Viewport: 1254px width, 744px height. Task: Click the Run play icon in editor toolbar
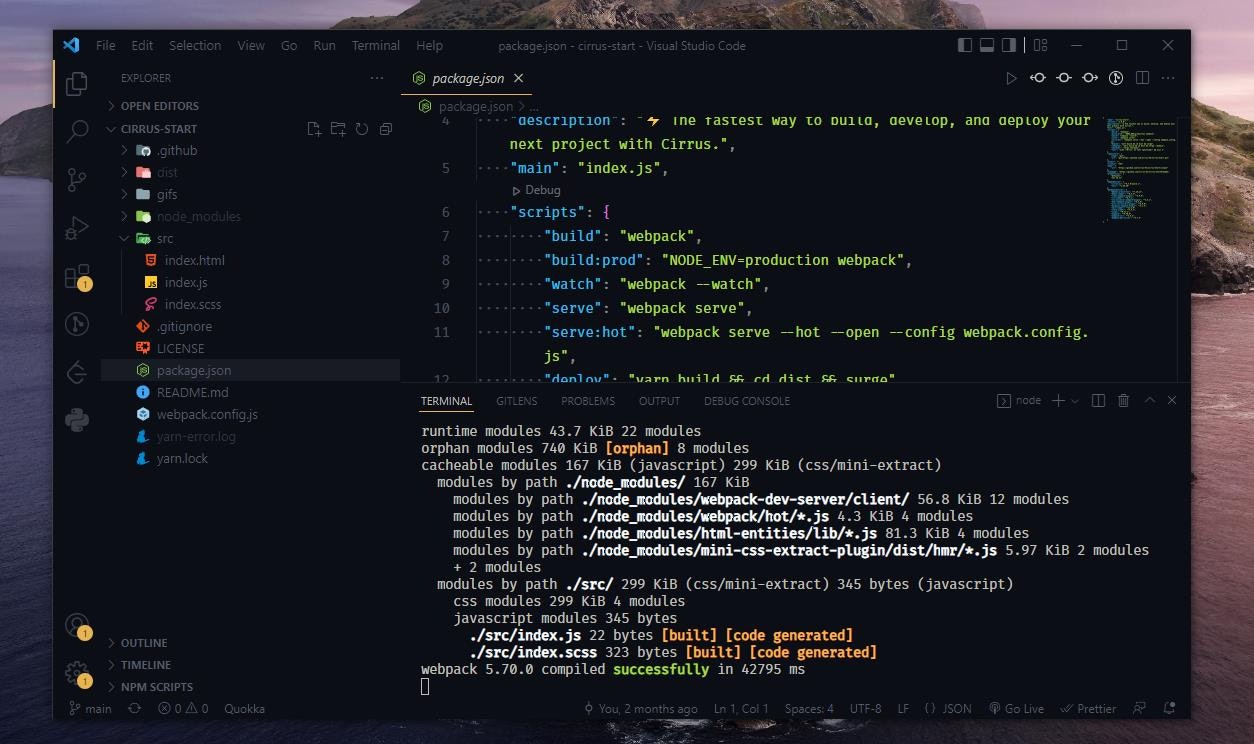click(1011, 78)
